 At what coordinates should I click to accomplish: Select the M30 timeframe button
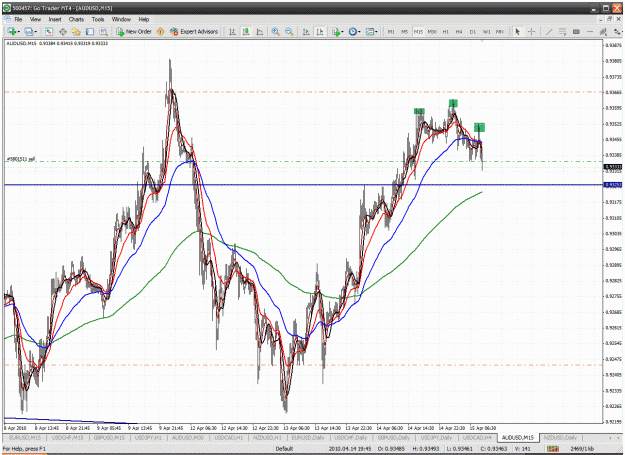coord(432,31)
